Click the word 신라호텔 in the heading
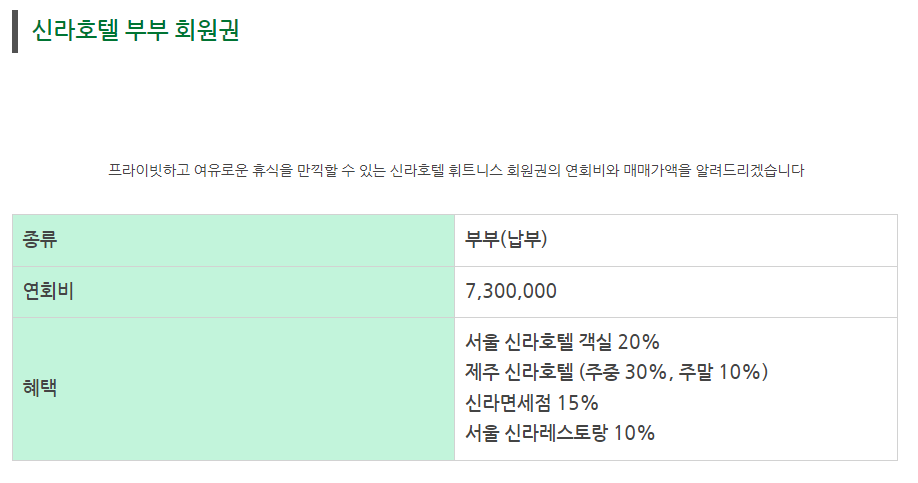The height and width of the screenshot is (483, 918). pos(75,30)
